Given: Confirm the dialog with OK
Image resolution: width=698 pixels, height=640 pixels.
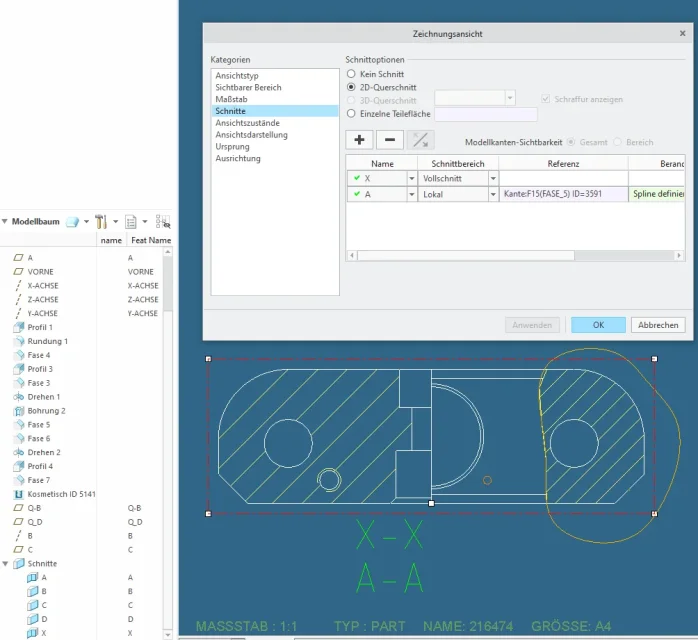Looking at the screenshot, I should (x=598, y=325).
